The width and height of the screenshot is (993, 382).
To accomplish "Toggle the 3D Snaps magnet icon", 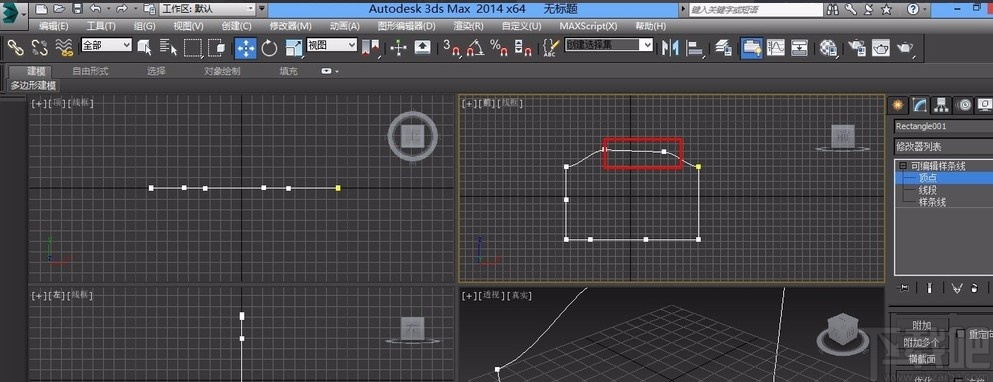I will [x=451, y=48].
